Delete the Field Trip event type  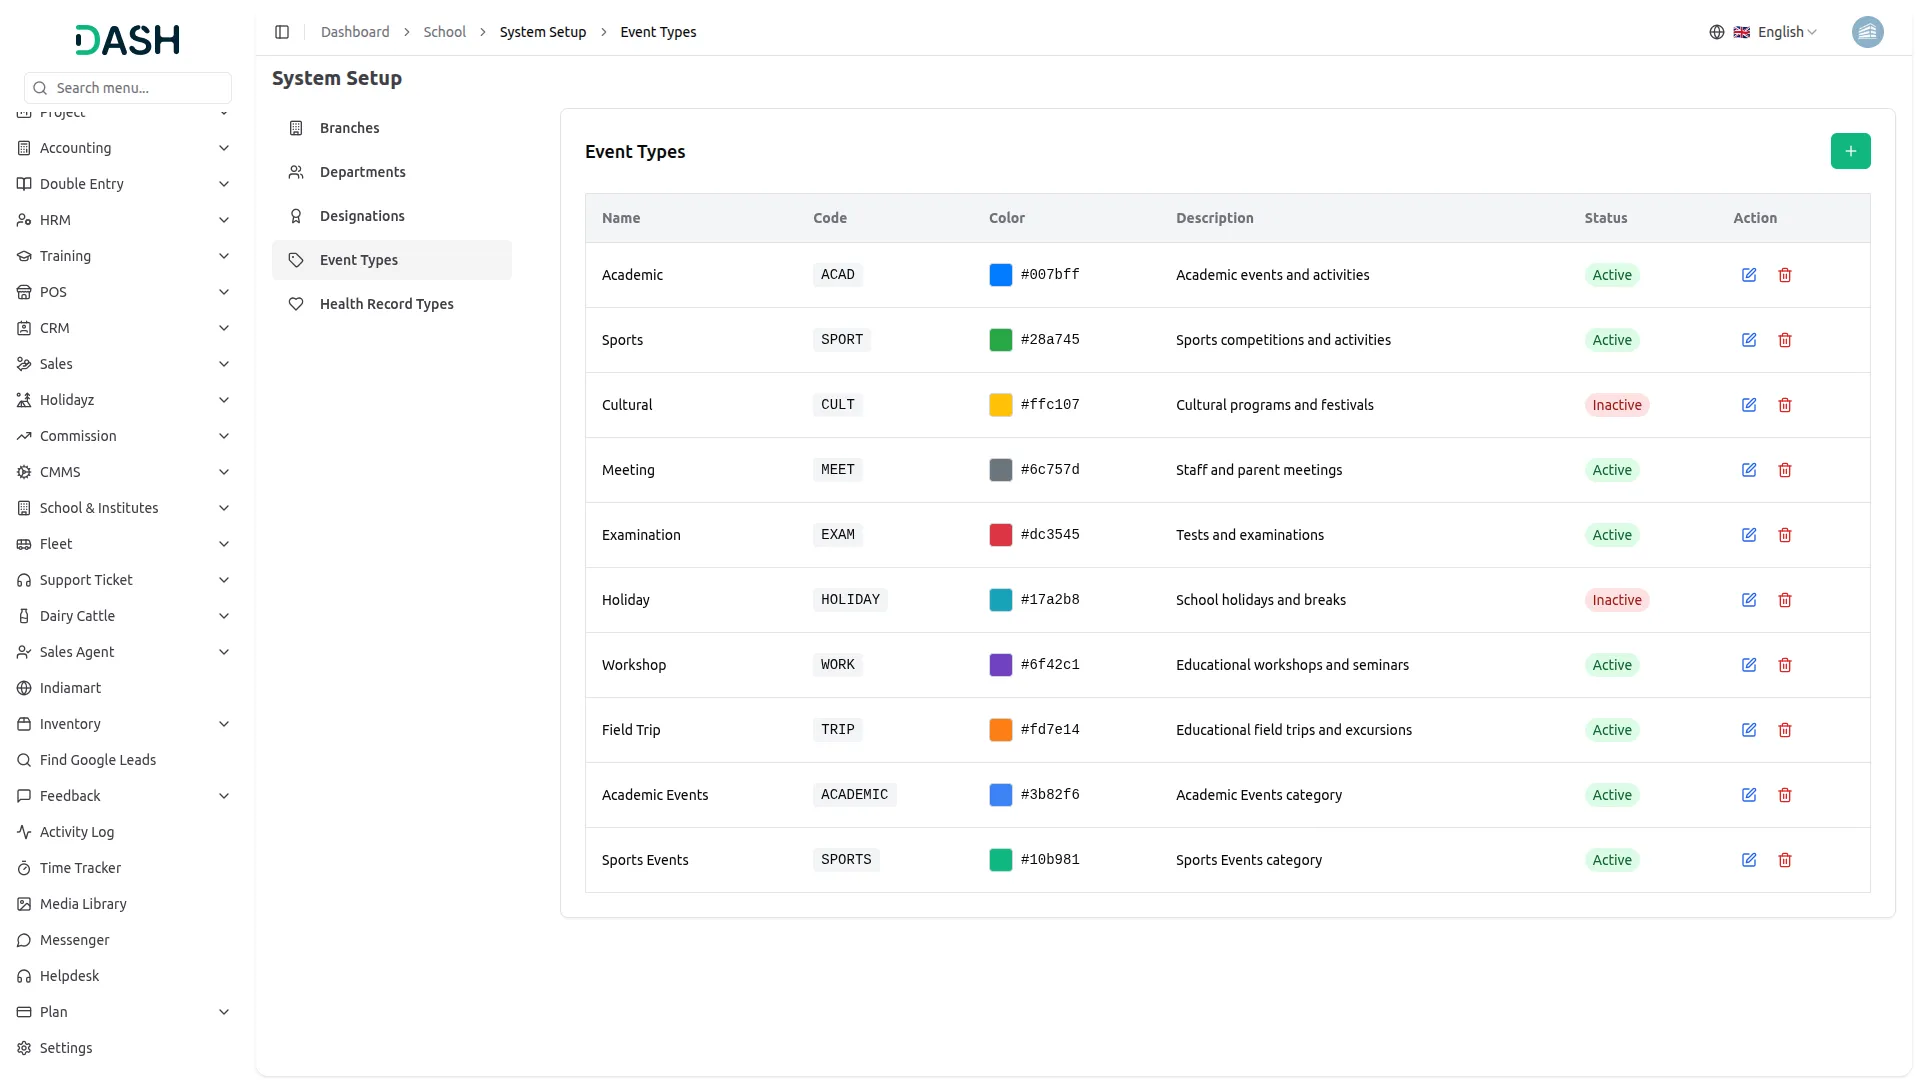click(1785, 730)
